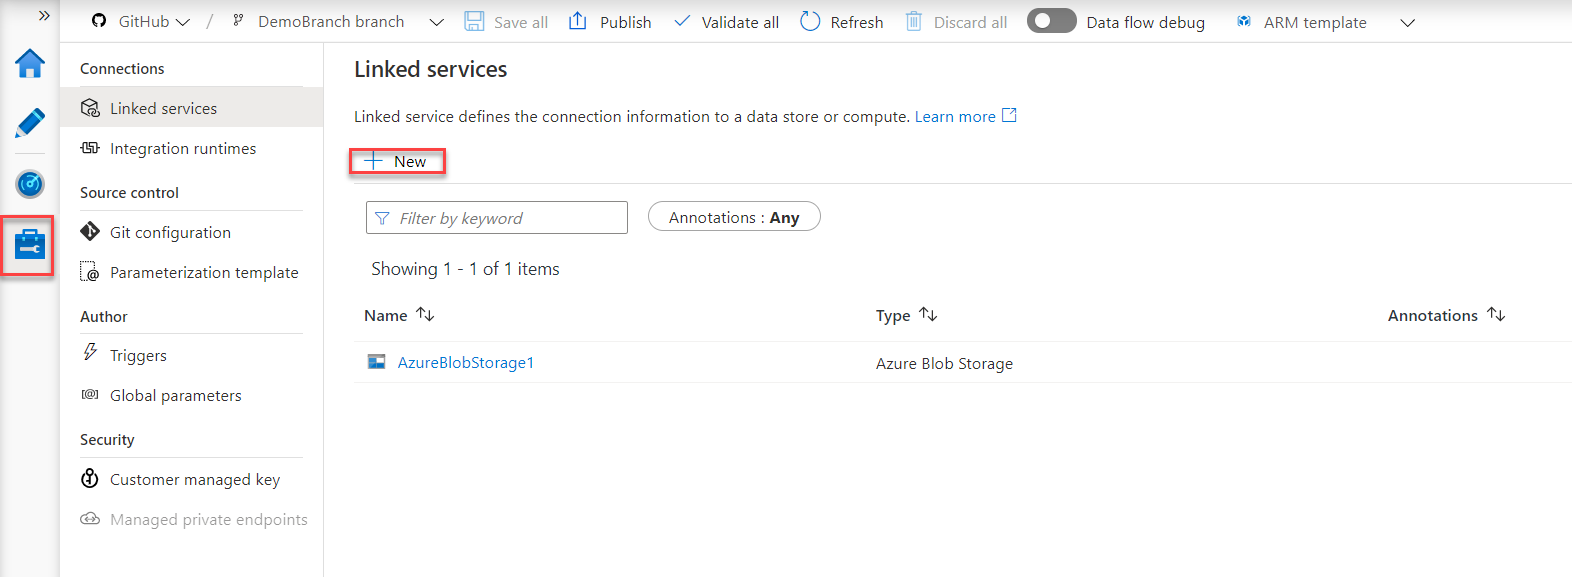Create a New linked service
Screen dimensions: 1572x577
point(397,162)
